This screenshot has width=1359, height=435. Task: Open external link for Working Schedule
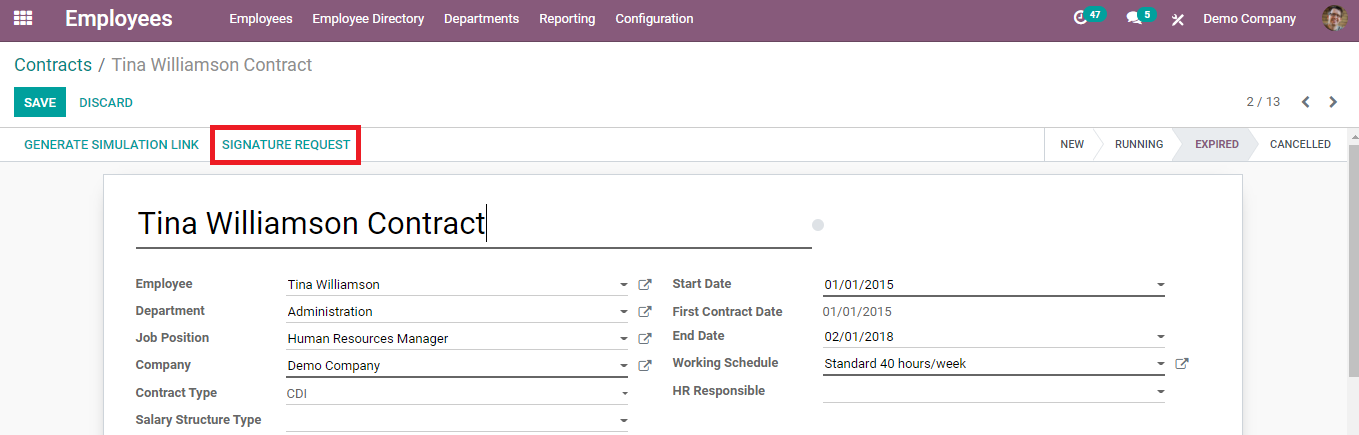click(1182, 364)
